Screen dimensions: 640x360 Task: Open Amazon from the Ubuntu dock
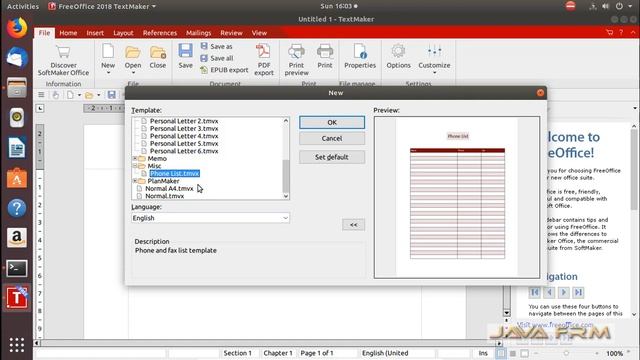tap(17, 238)
